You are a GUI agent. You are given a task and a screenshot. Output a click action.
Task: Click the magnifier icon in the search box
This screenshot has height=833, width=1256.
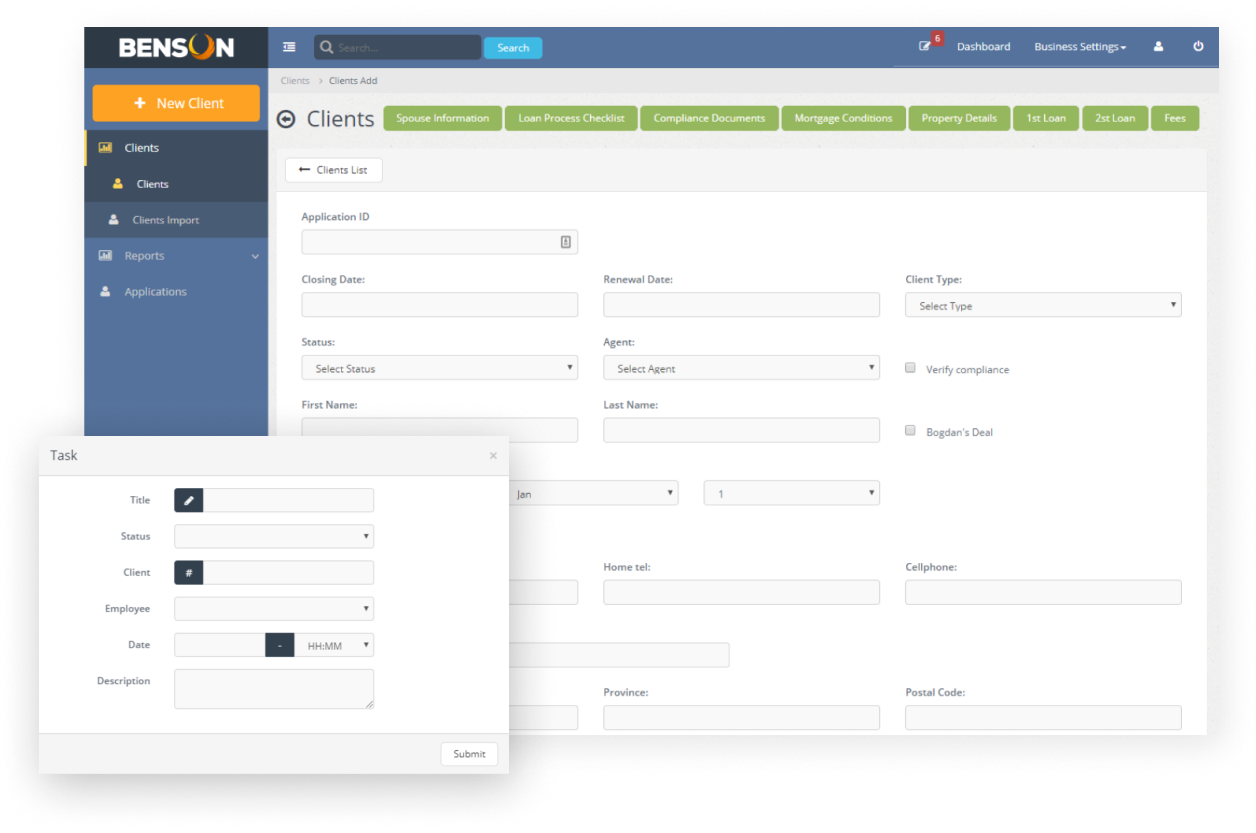pos(326,47)
